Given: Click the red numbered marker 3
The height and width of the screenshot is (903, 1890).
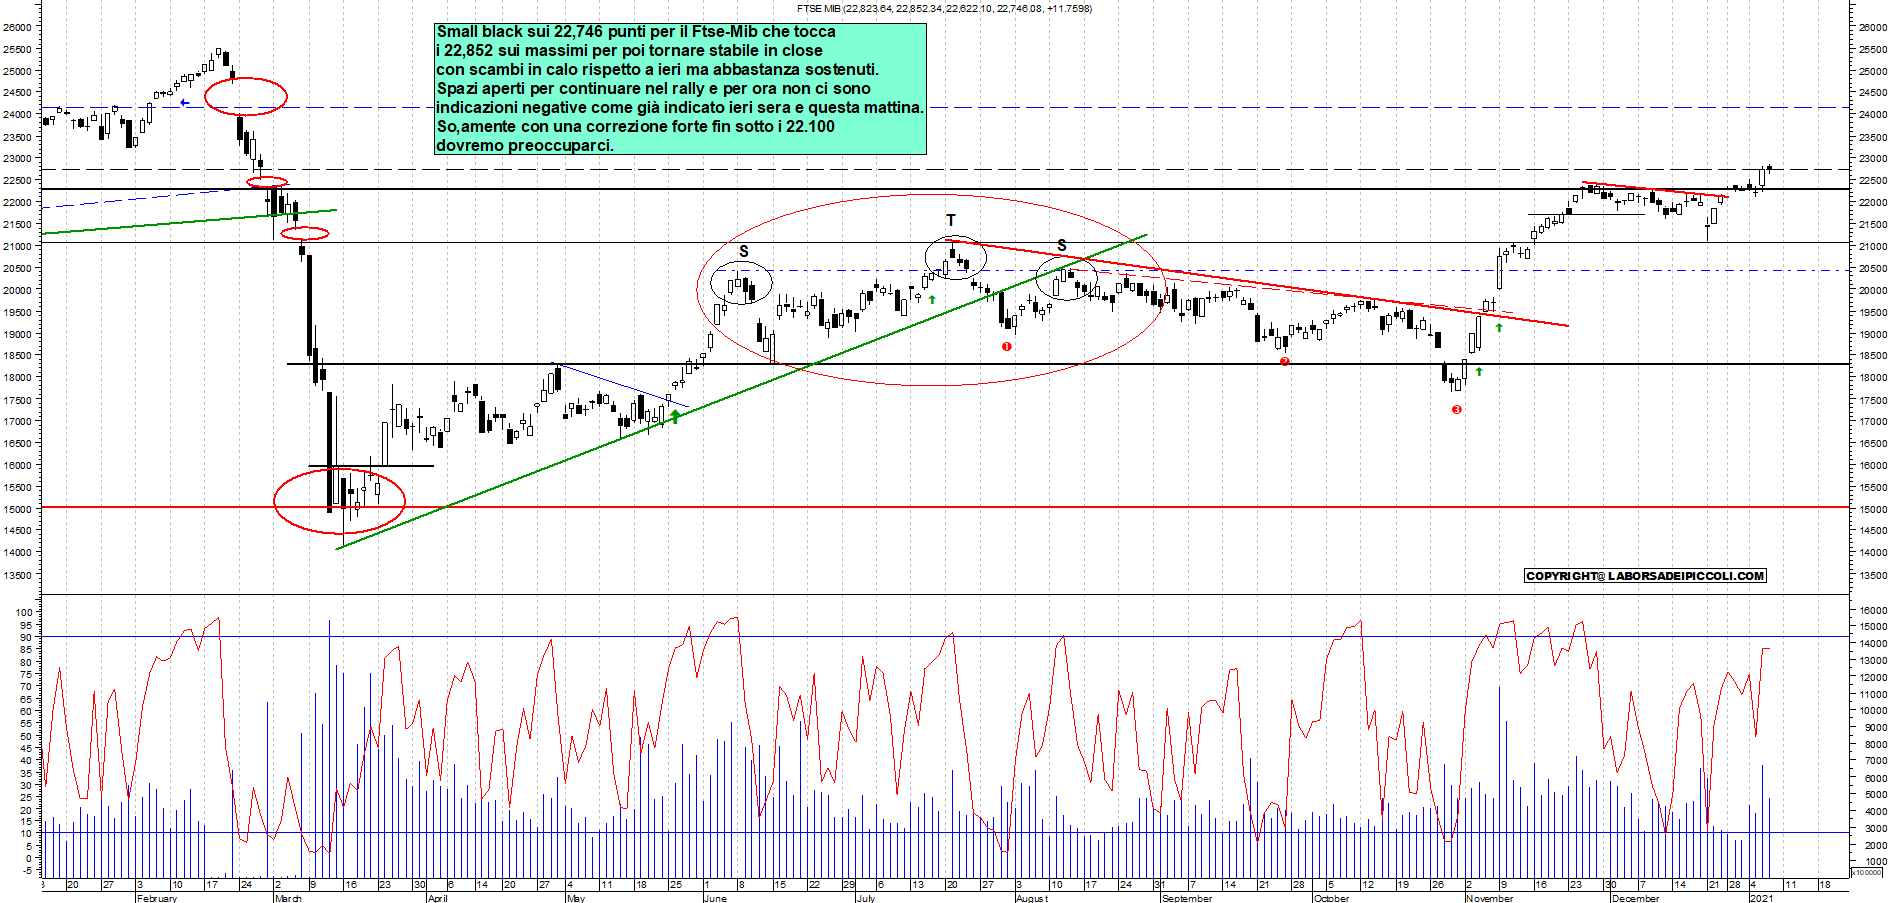Looking at the screenshot, I should [x=1457, y=409].
